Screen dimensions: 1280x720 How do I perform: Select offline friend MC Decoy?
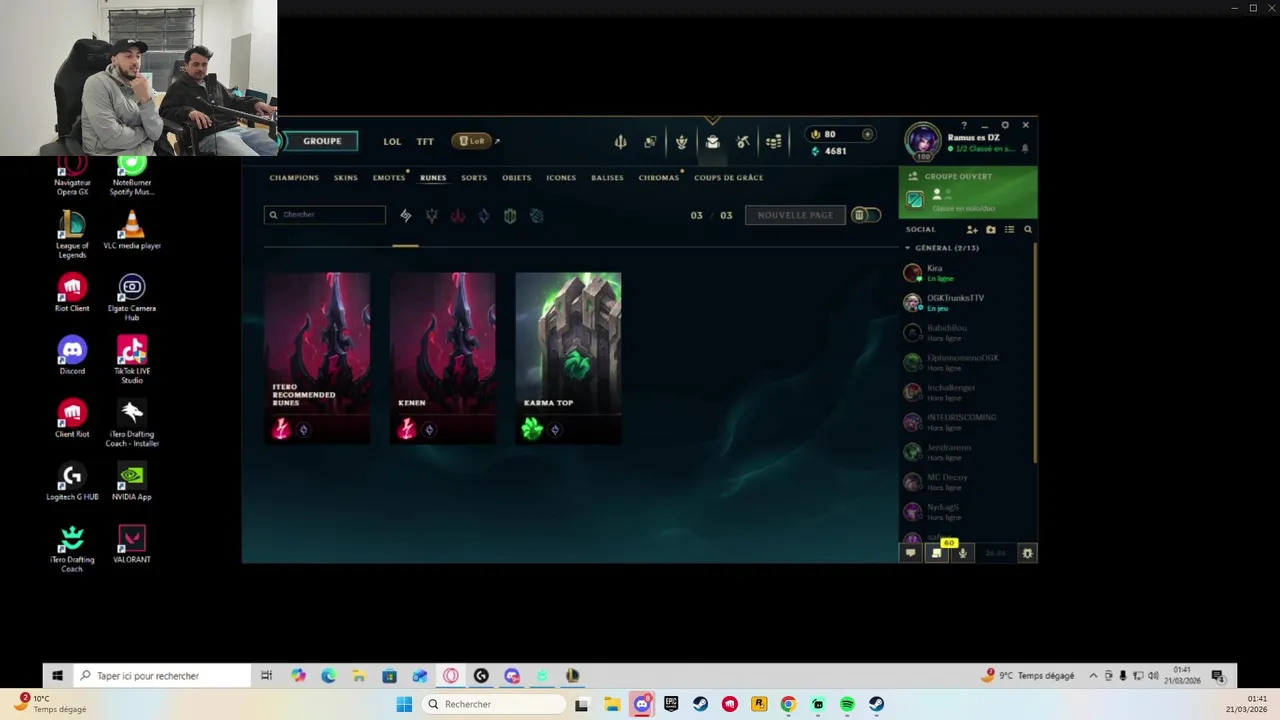pos(966,482)
